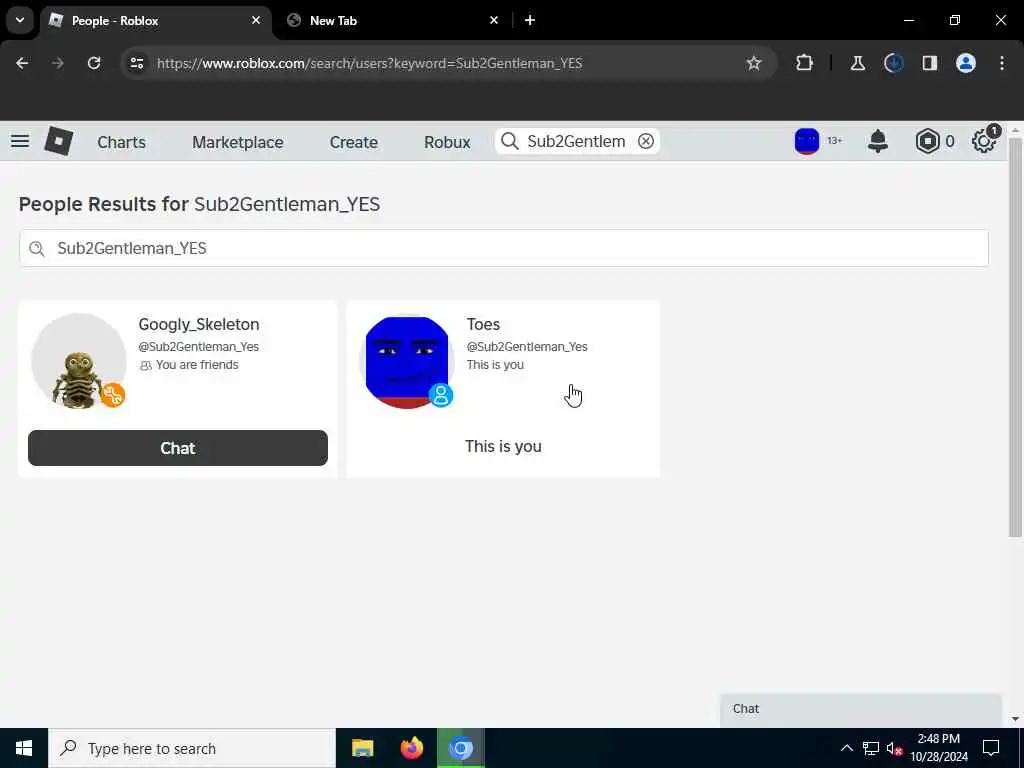Open the Roblox hamburger menu

coord(20,141)
